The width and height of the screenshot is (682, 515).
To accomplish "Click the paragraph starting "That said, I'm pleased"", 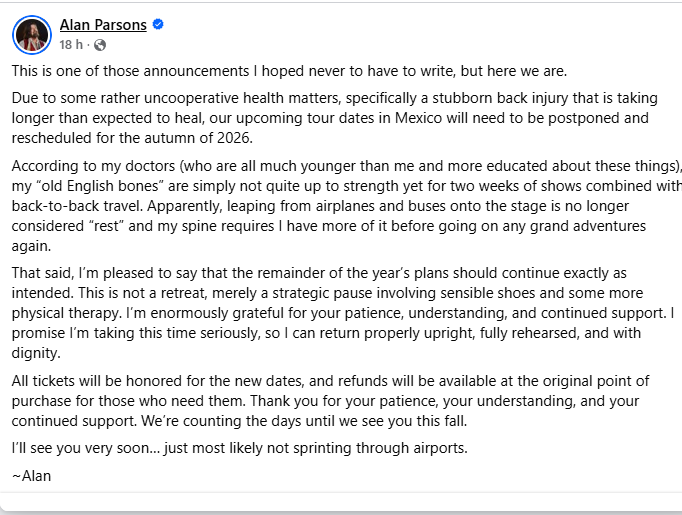I will [x=340, y=312].
